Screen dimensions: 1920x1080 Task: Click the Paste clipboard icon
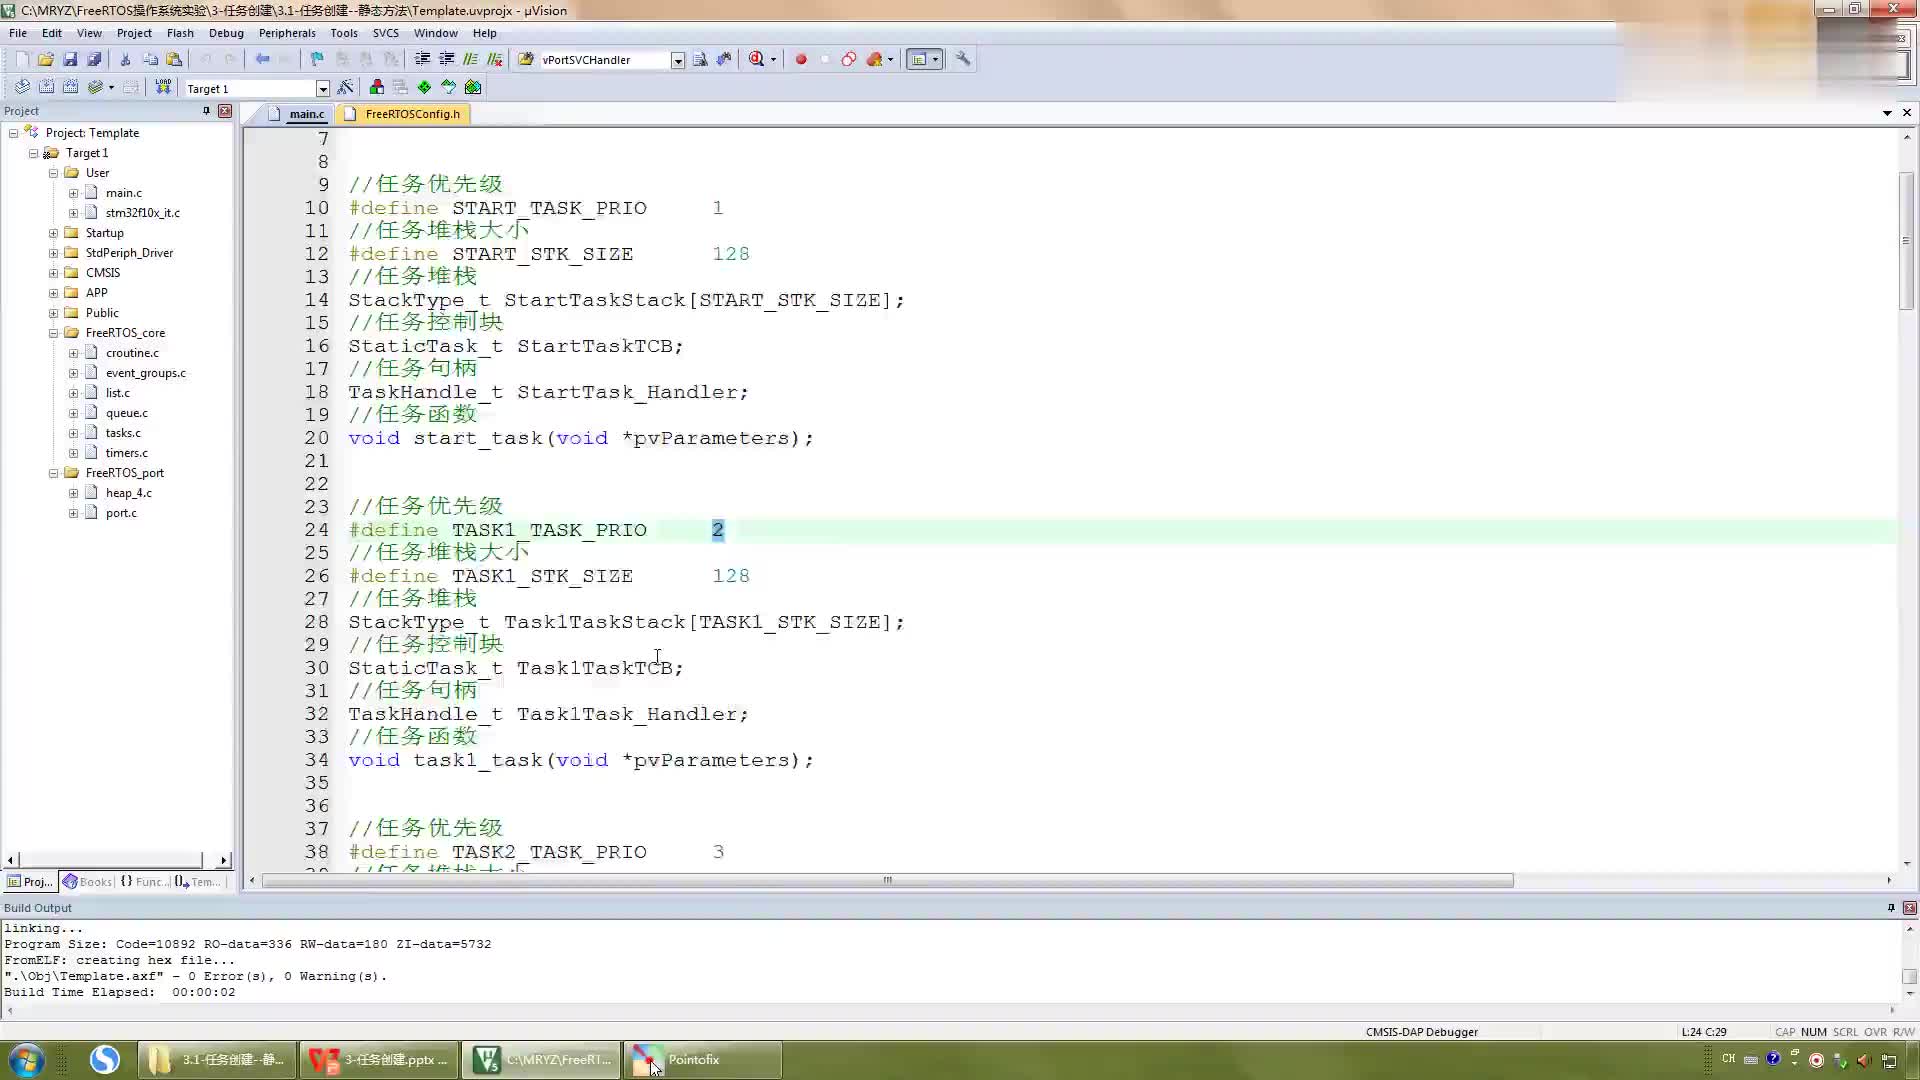pyautogui.click(x=174, y=59)
